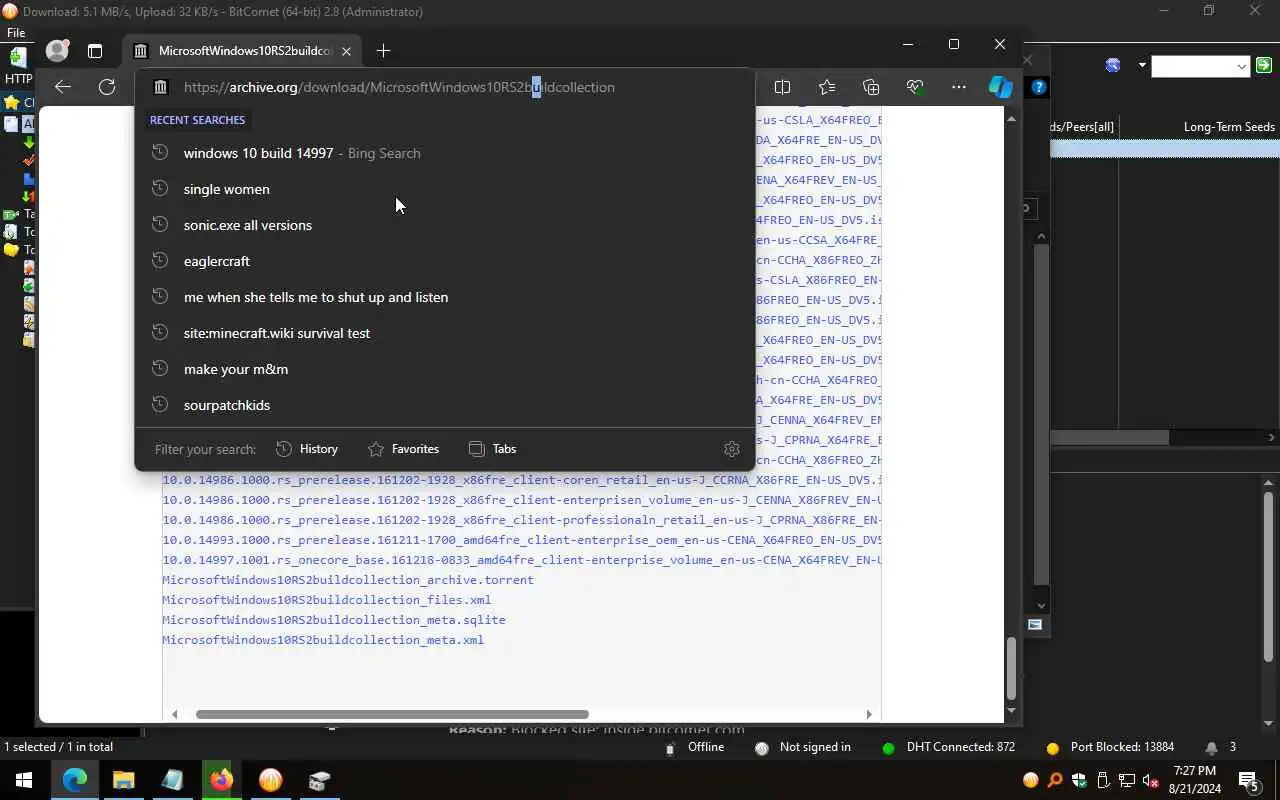Pick 'me when she tells me' suggestion

445,297
